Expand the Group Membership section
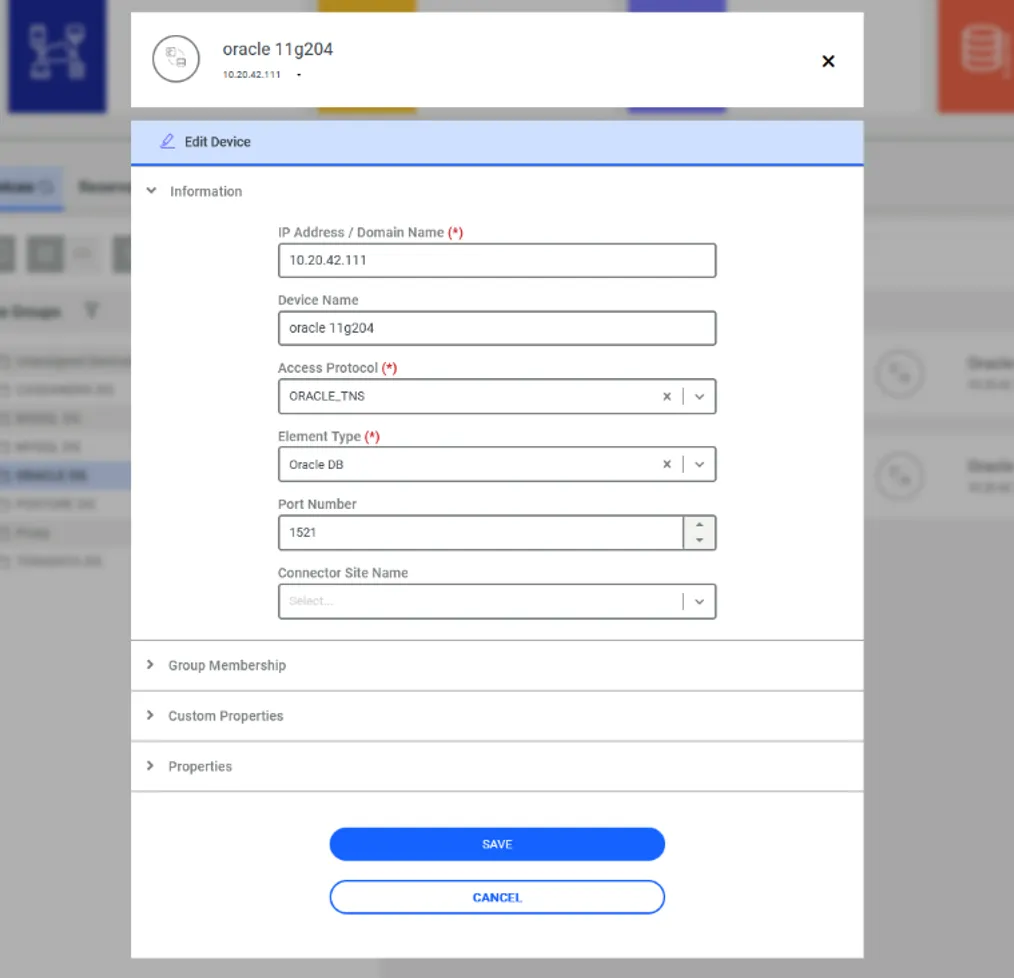 coord(497,666)
